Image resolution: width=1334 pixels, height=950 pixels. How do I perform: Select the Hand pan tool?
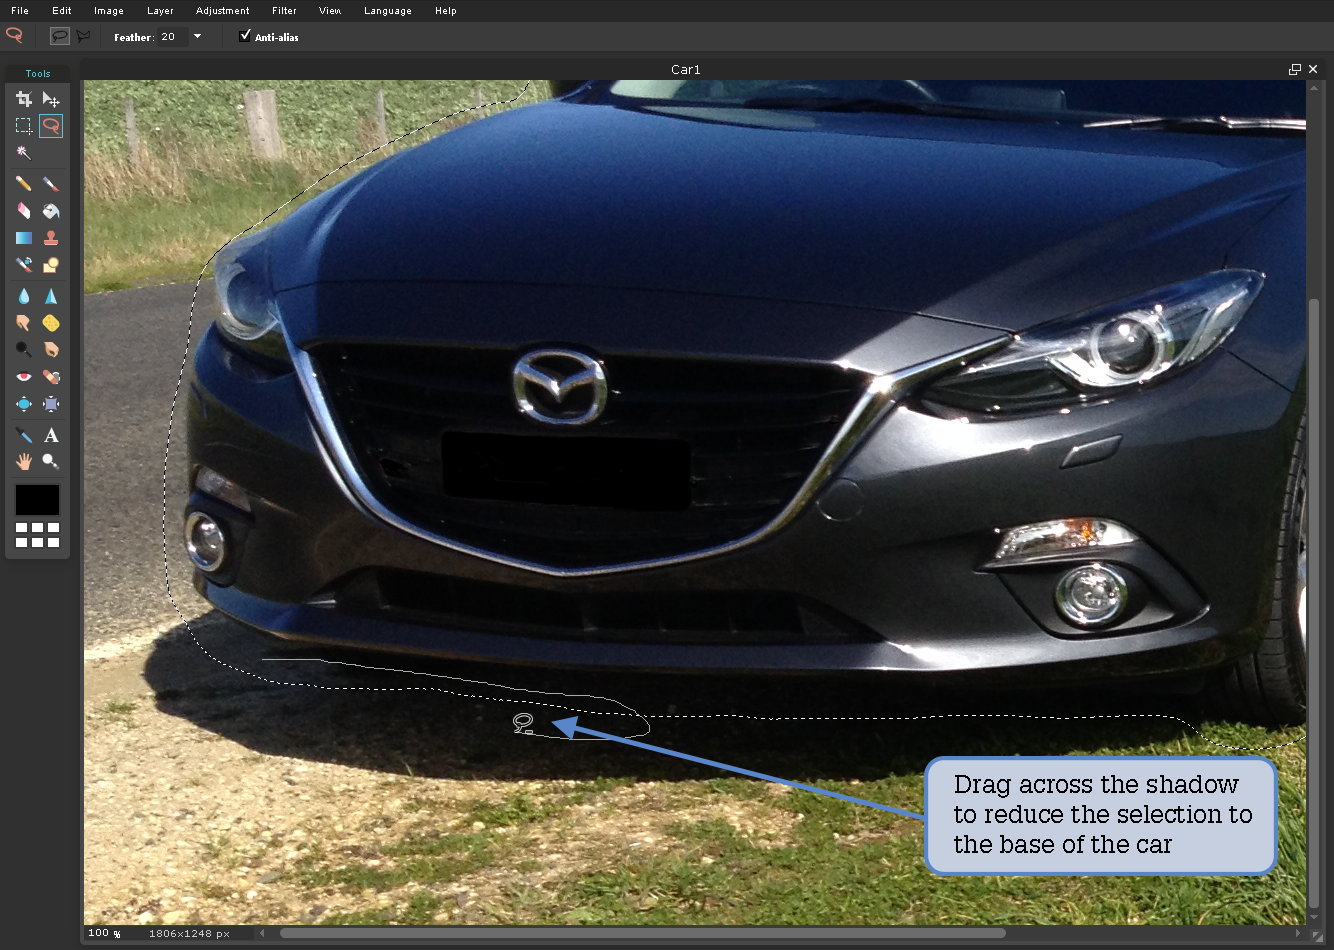click(x=24, y=461)
